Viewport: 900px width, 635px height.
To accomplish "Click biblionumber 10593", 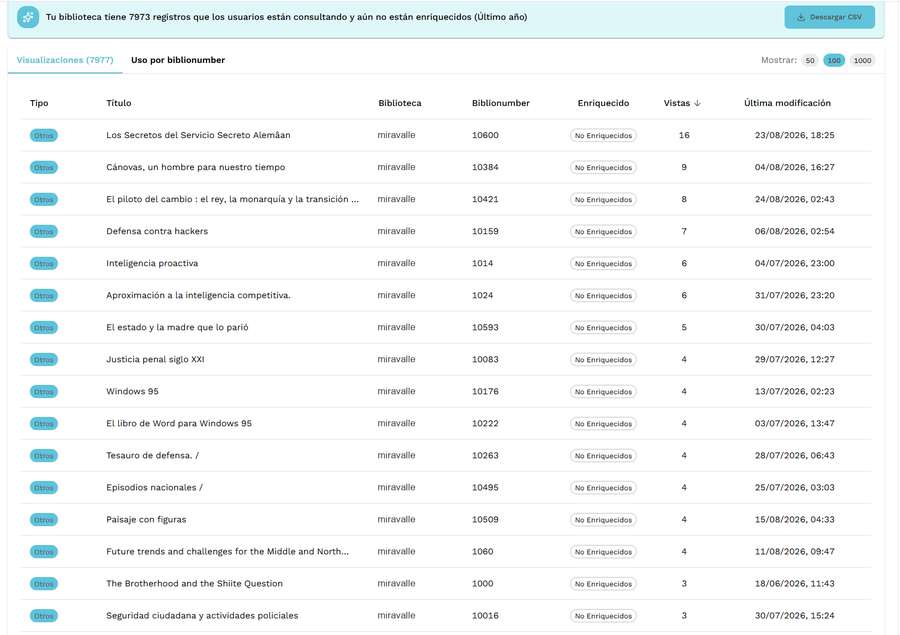I will point(485,327).
